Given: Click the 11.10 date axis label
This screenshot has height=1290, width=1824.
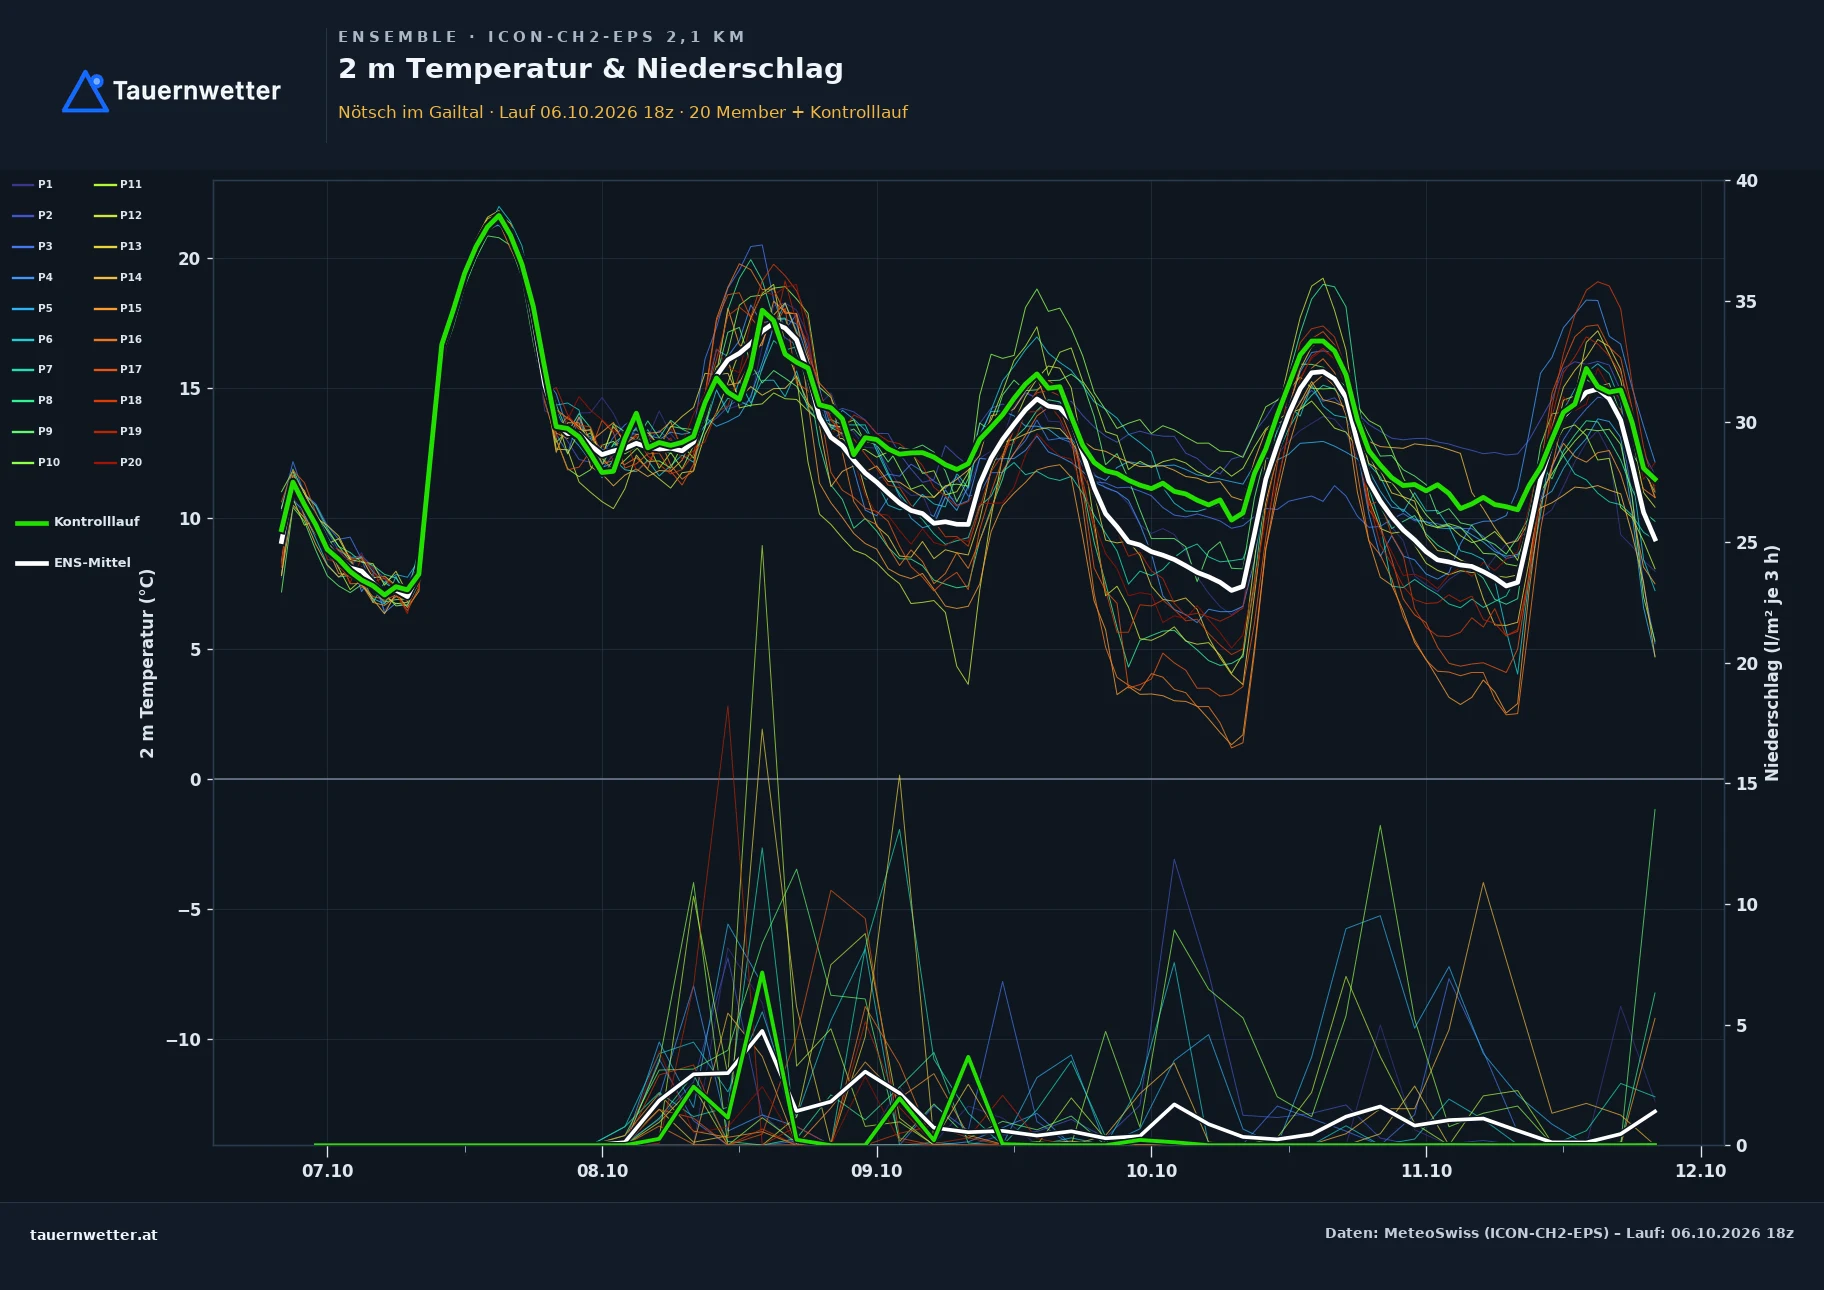Looking at the screenshot, I should point(1426,1171).
